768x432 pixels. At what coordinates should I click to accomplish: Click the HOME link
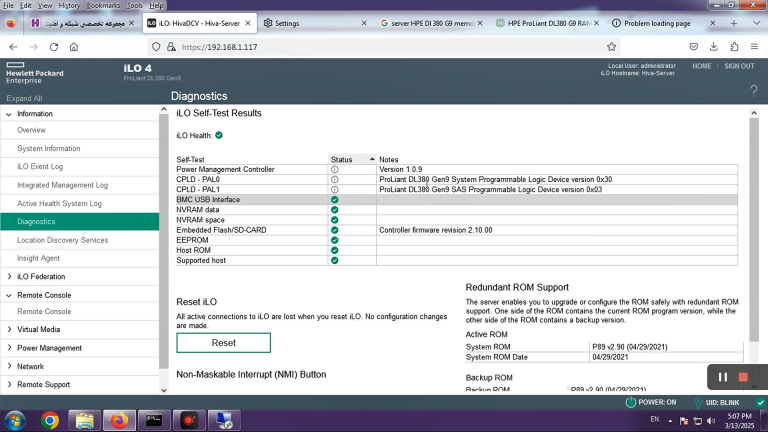(x=701, y=66)
